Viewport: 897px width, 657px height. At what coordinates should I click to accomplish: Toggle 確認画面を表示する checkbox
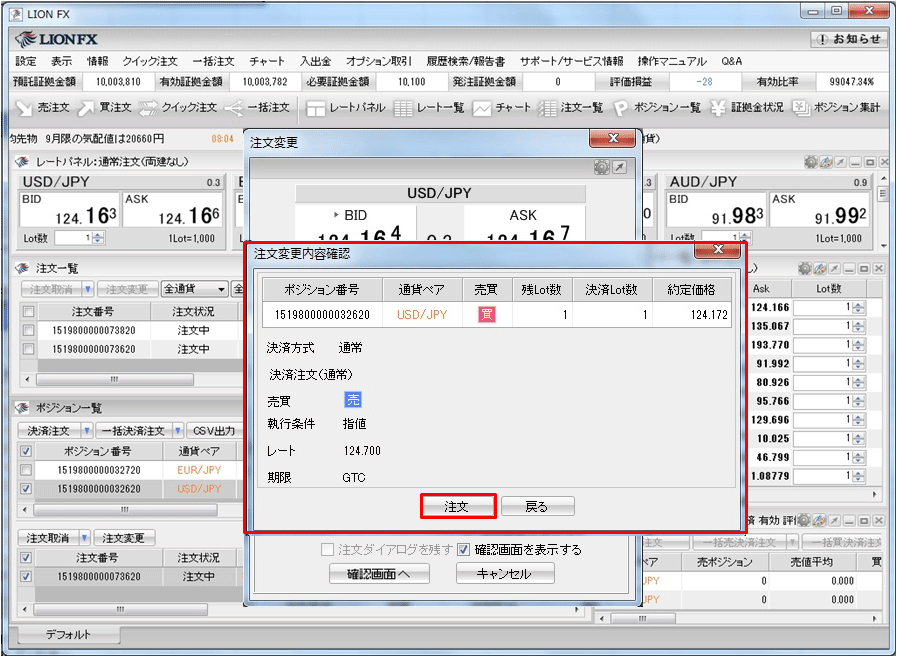[x=463, y=550]
